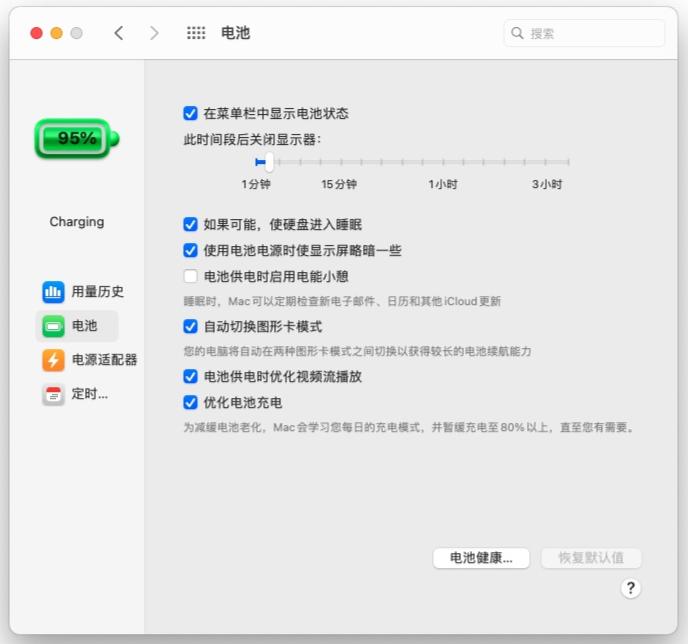Image resolution: width=688 pixels, height=644 pixels.
Task: Click the magnifier icon in the search box
Action: [517, 33]
